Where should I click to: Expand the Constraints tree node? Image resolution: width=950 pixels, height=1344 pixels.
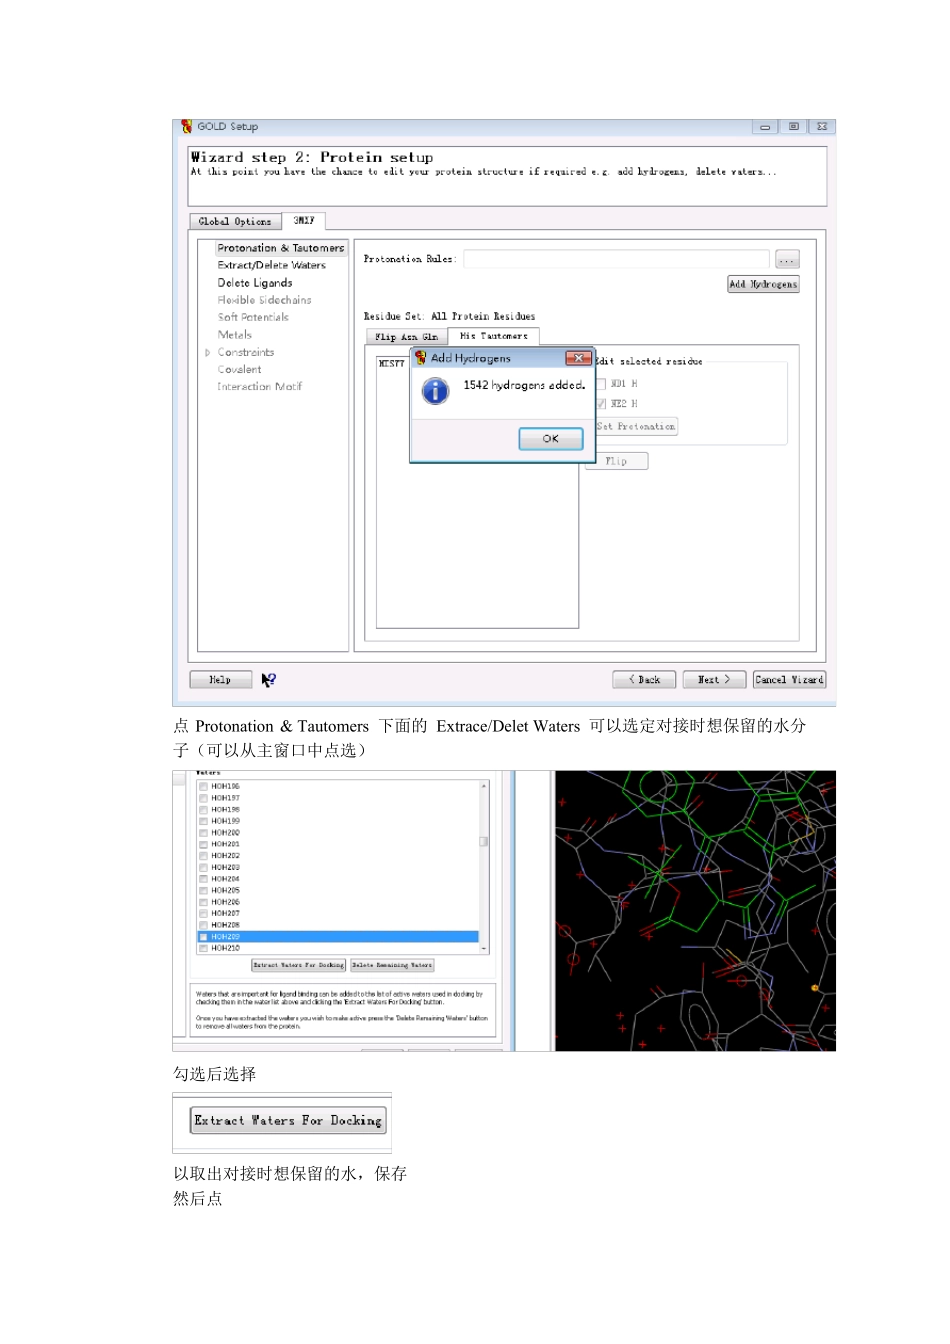click(x=208, y=352)
